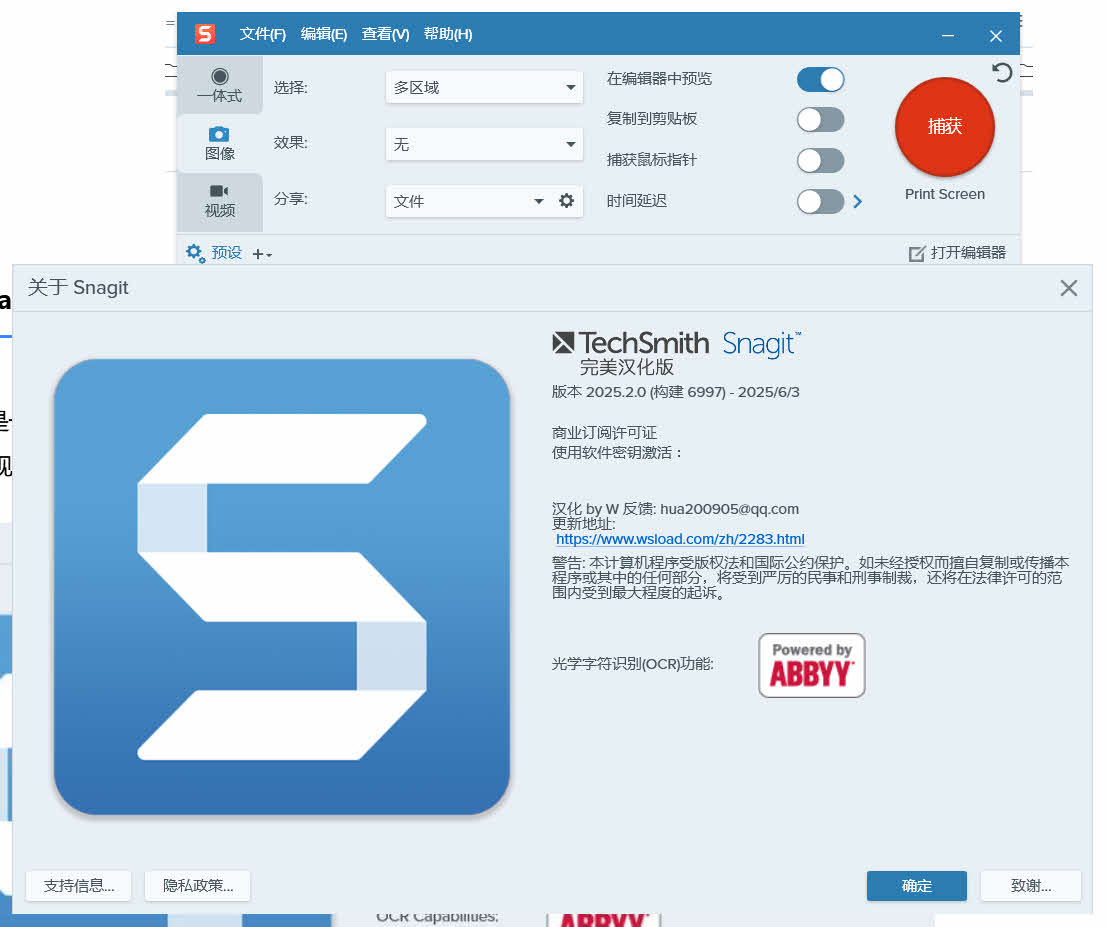Screen dimensions: 1106x927
Task: Expand time delay options chevron
Action: [858, 202]
